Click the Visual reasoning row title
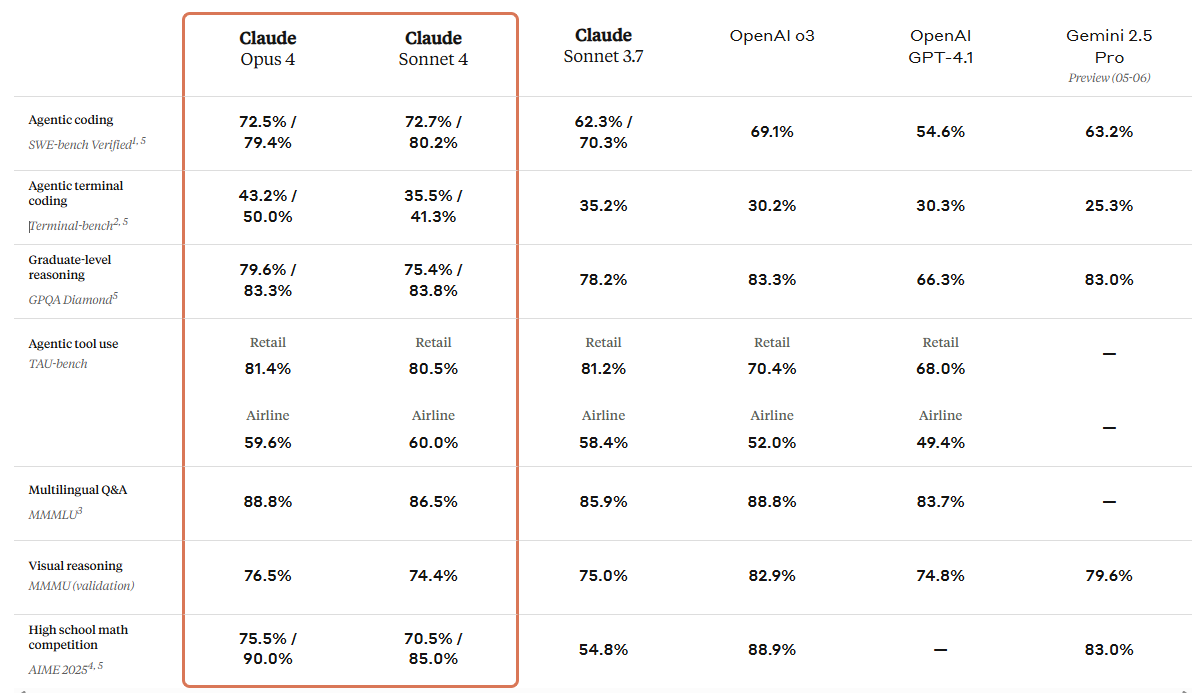 75,566
